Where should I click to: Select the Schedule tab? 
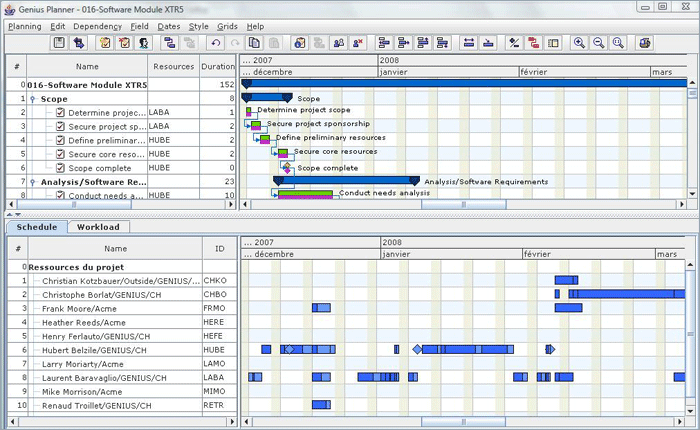[x=37, y=227]
